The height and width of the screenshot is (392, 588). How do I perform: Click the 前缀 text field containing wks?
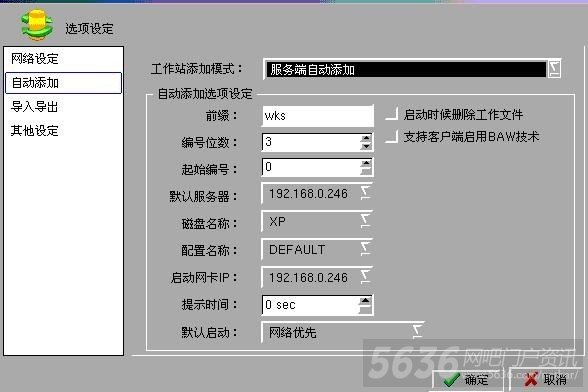point(318,116)
